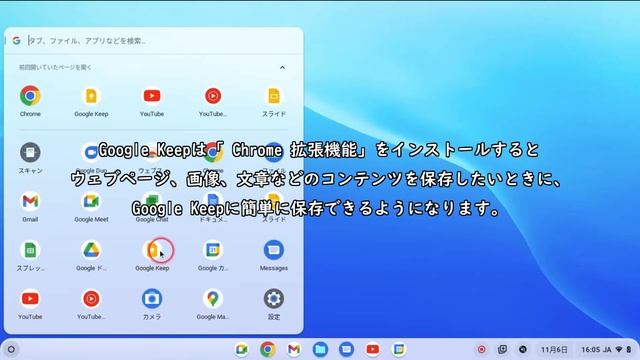Image resolution: width=640 pixels, height=360 pixels.
Task: Open the calendar via the 11月6日 date
Action: click(x=554, y=350)
